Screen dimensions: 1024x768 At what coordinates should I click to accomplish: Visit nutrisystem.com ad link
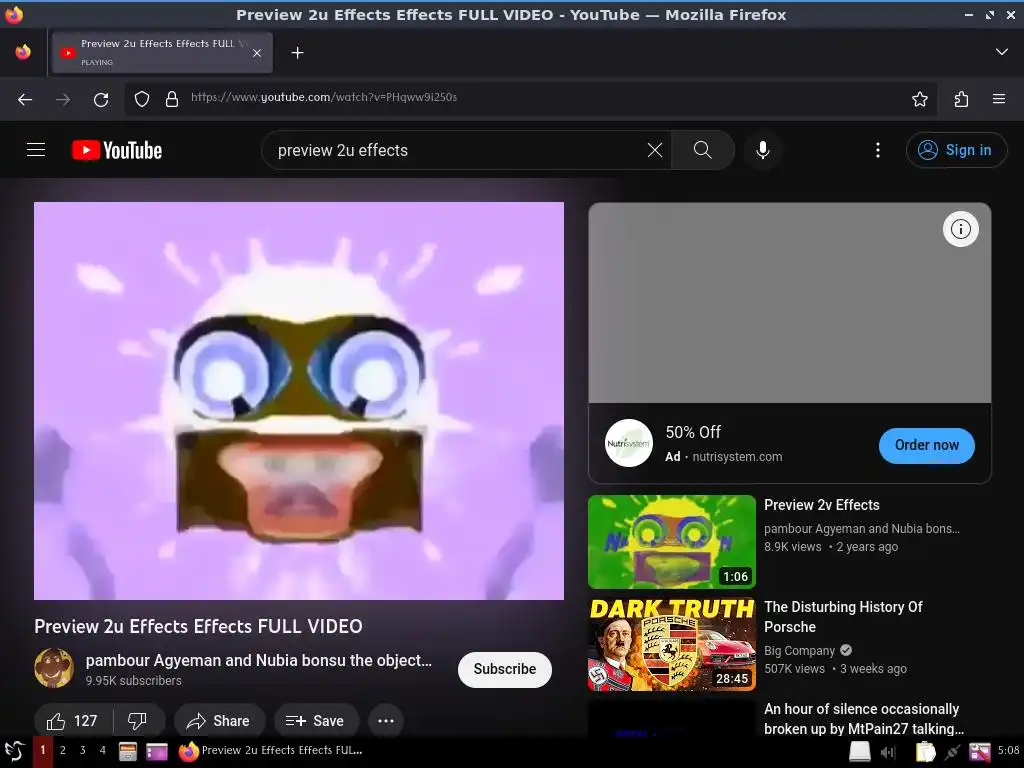pos(737,456)
